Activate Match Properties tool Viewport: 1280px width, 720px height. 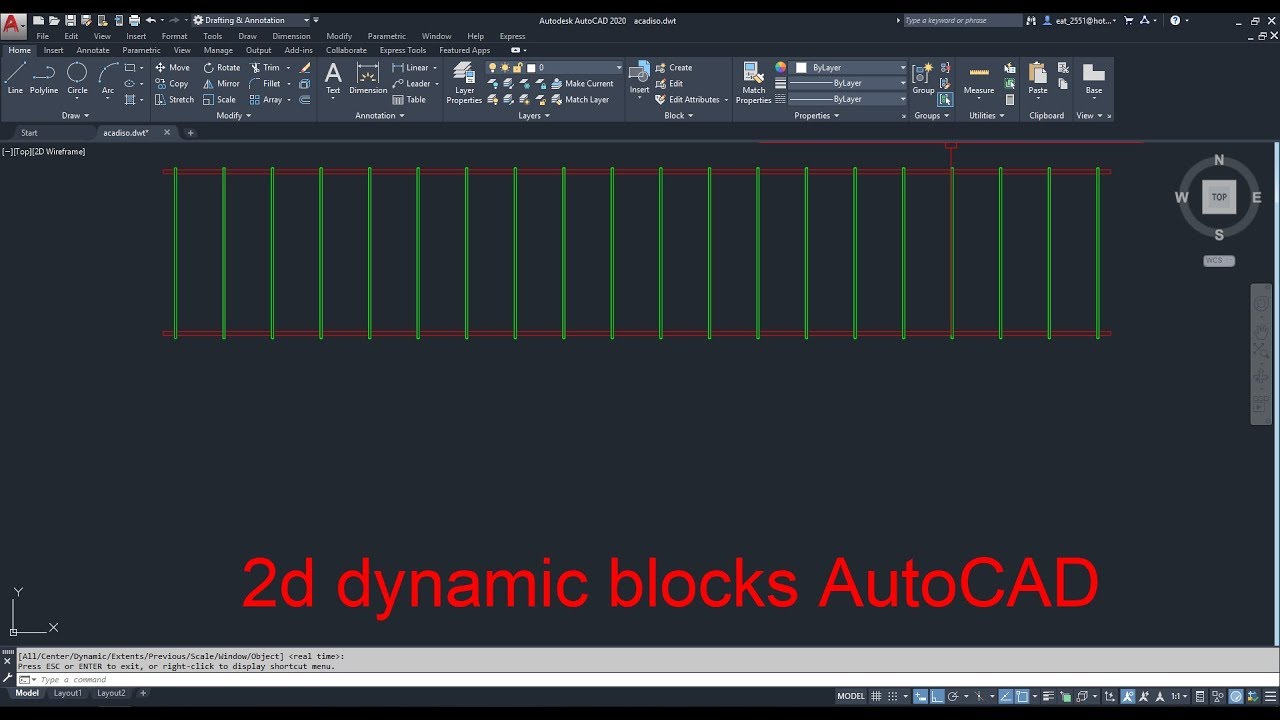753,82
